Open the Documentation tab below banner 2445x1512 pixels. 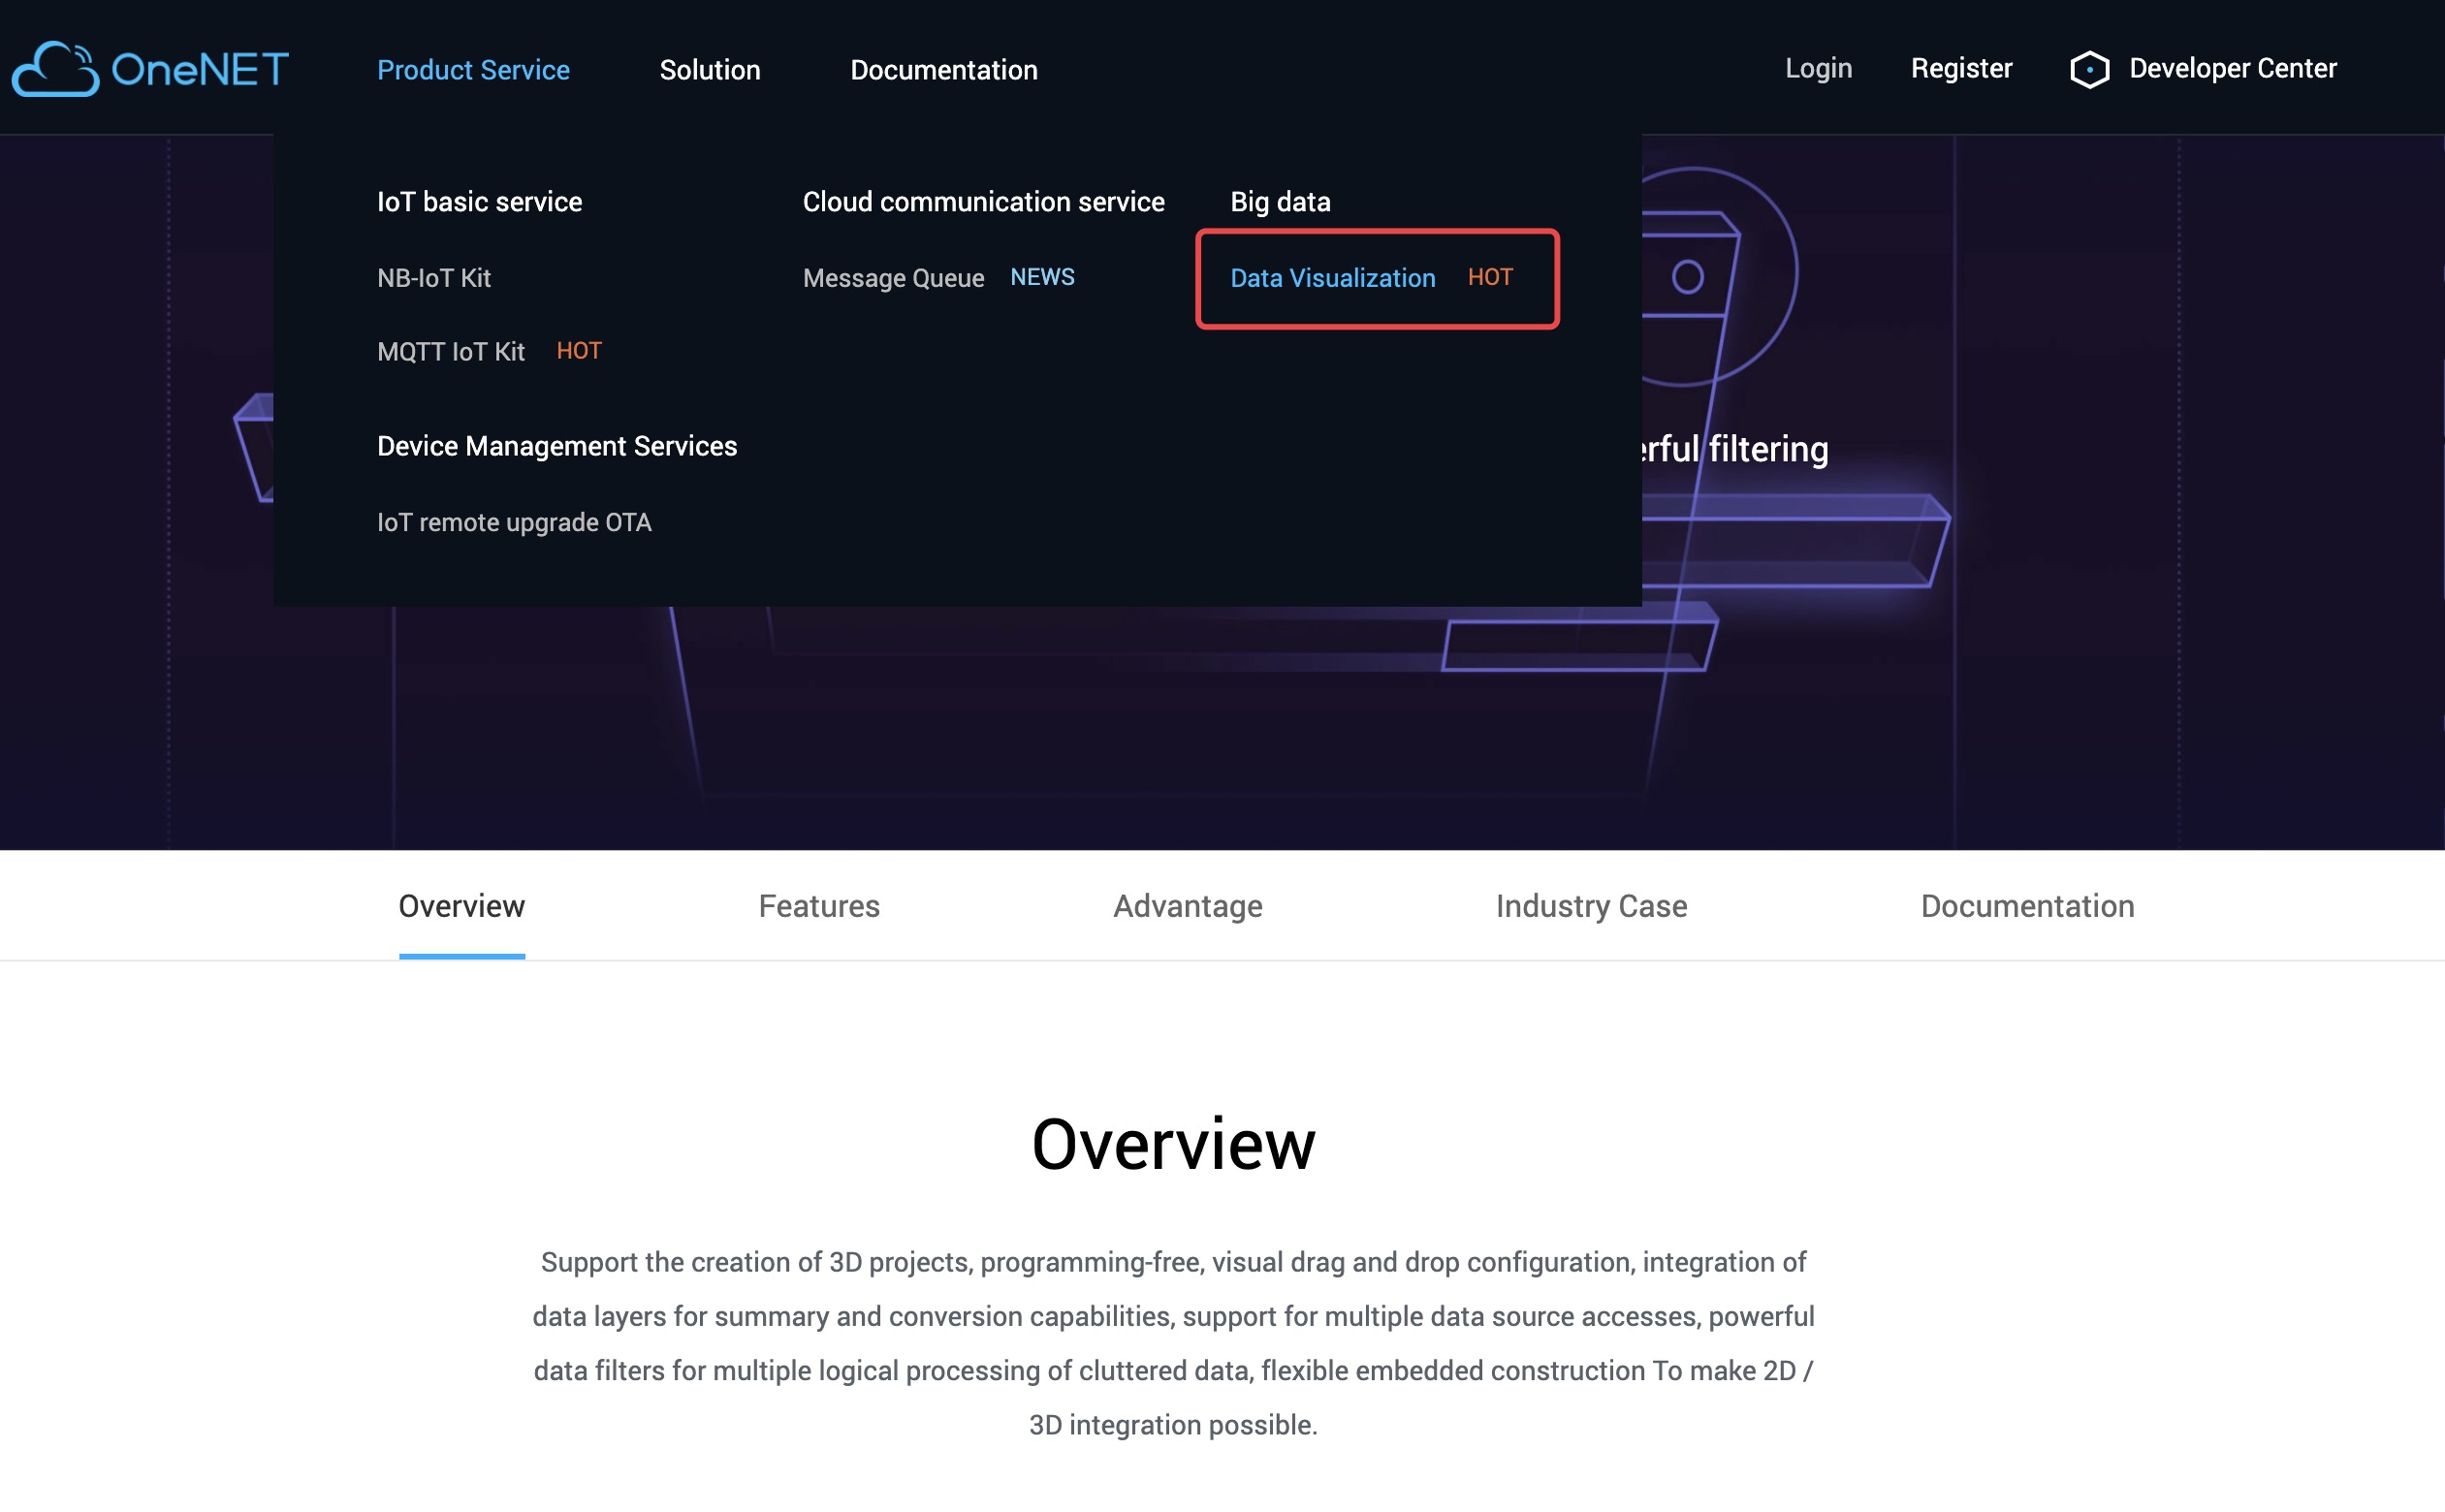[x=2027, y=905]
